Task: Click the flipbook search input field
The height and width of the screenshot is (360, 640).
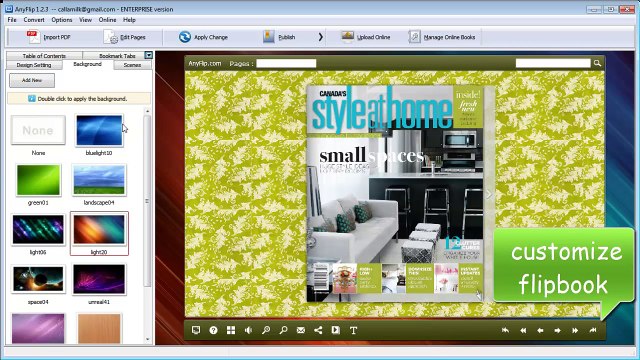Action: (x=553, y=63)
